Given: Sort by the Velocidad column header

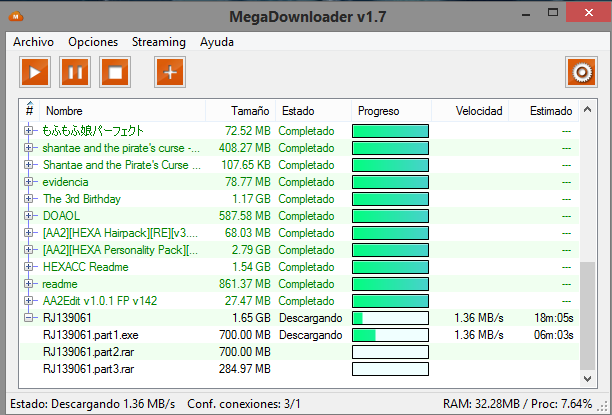Looking at the screenshot, I should [x=470, y=111].
